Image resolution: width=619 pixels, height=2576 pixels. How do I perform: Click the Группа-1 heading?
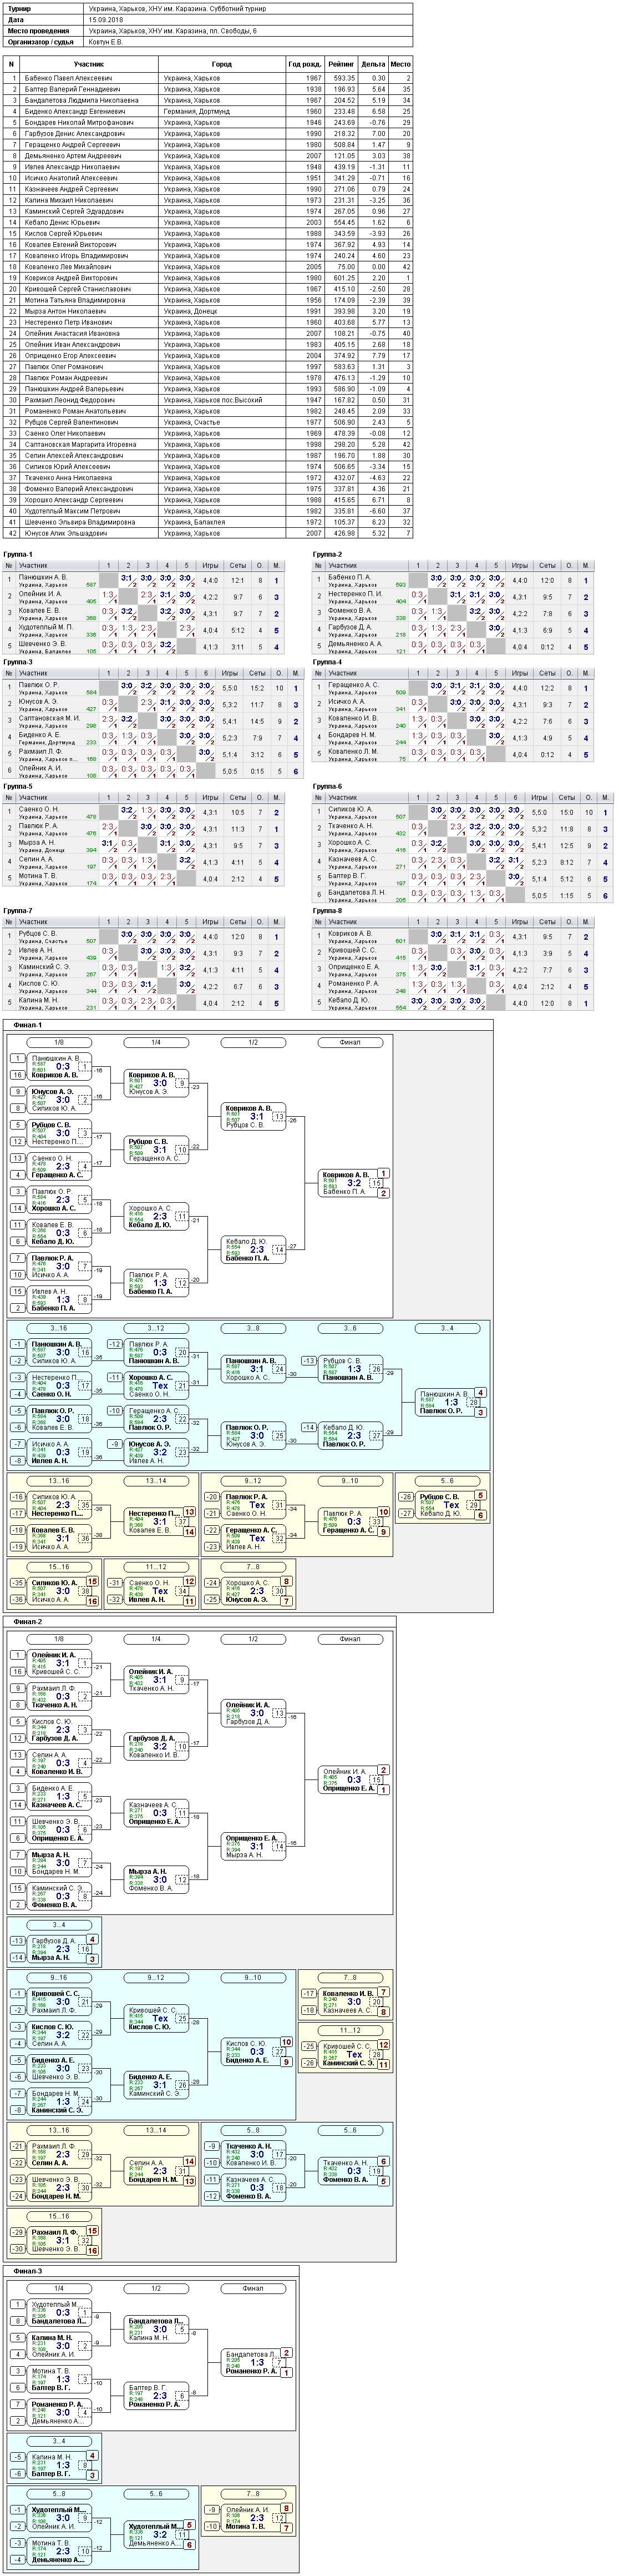pos(18,554)
